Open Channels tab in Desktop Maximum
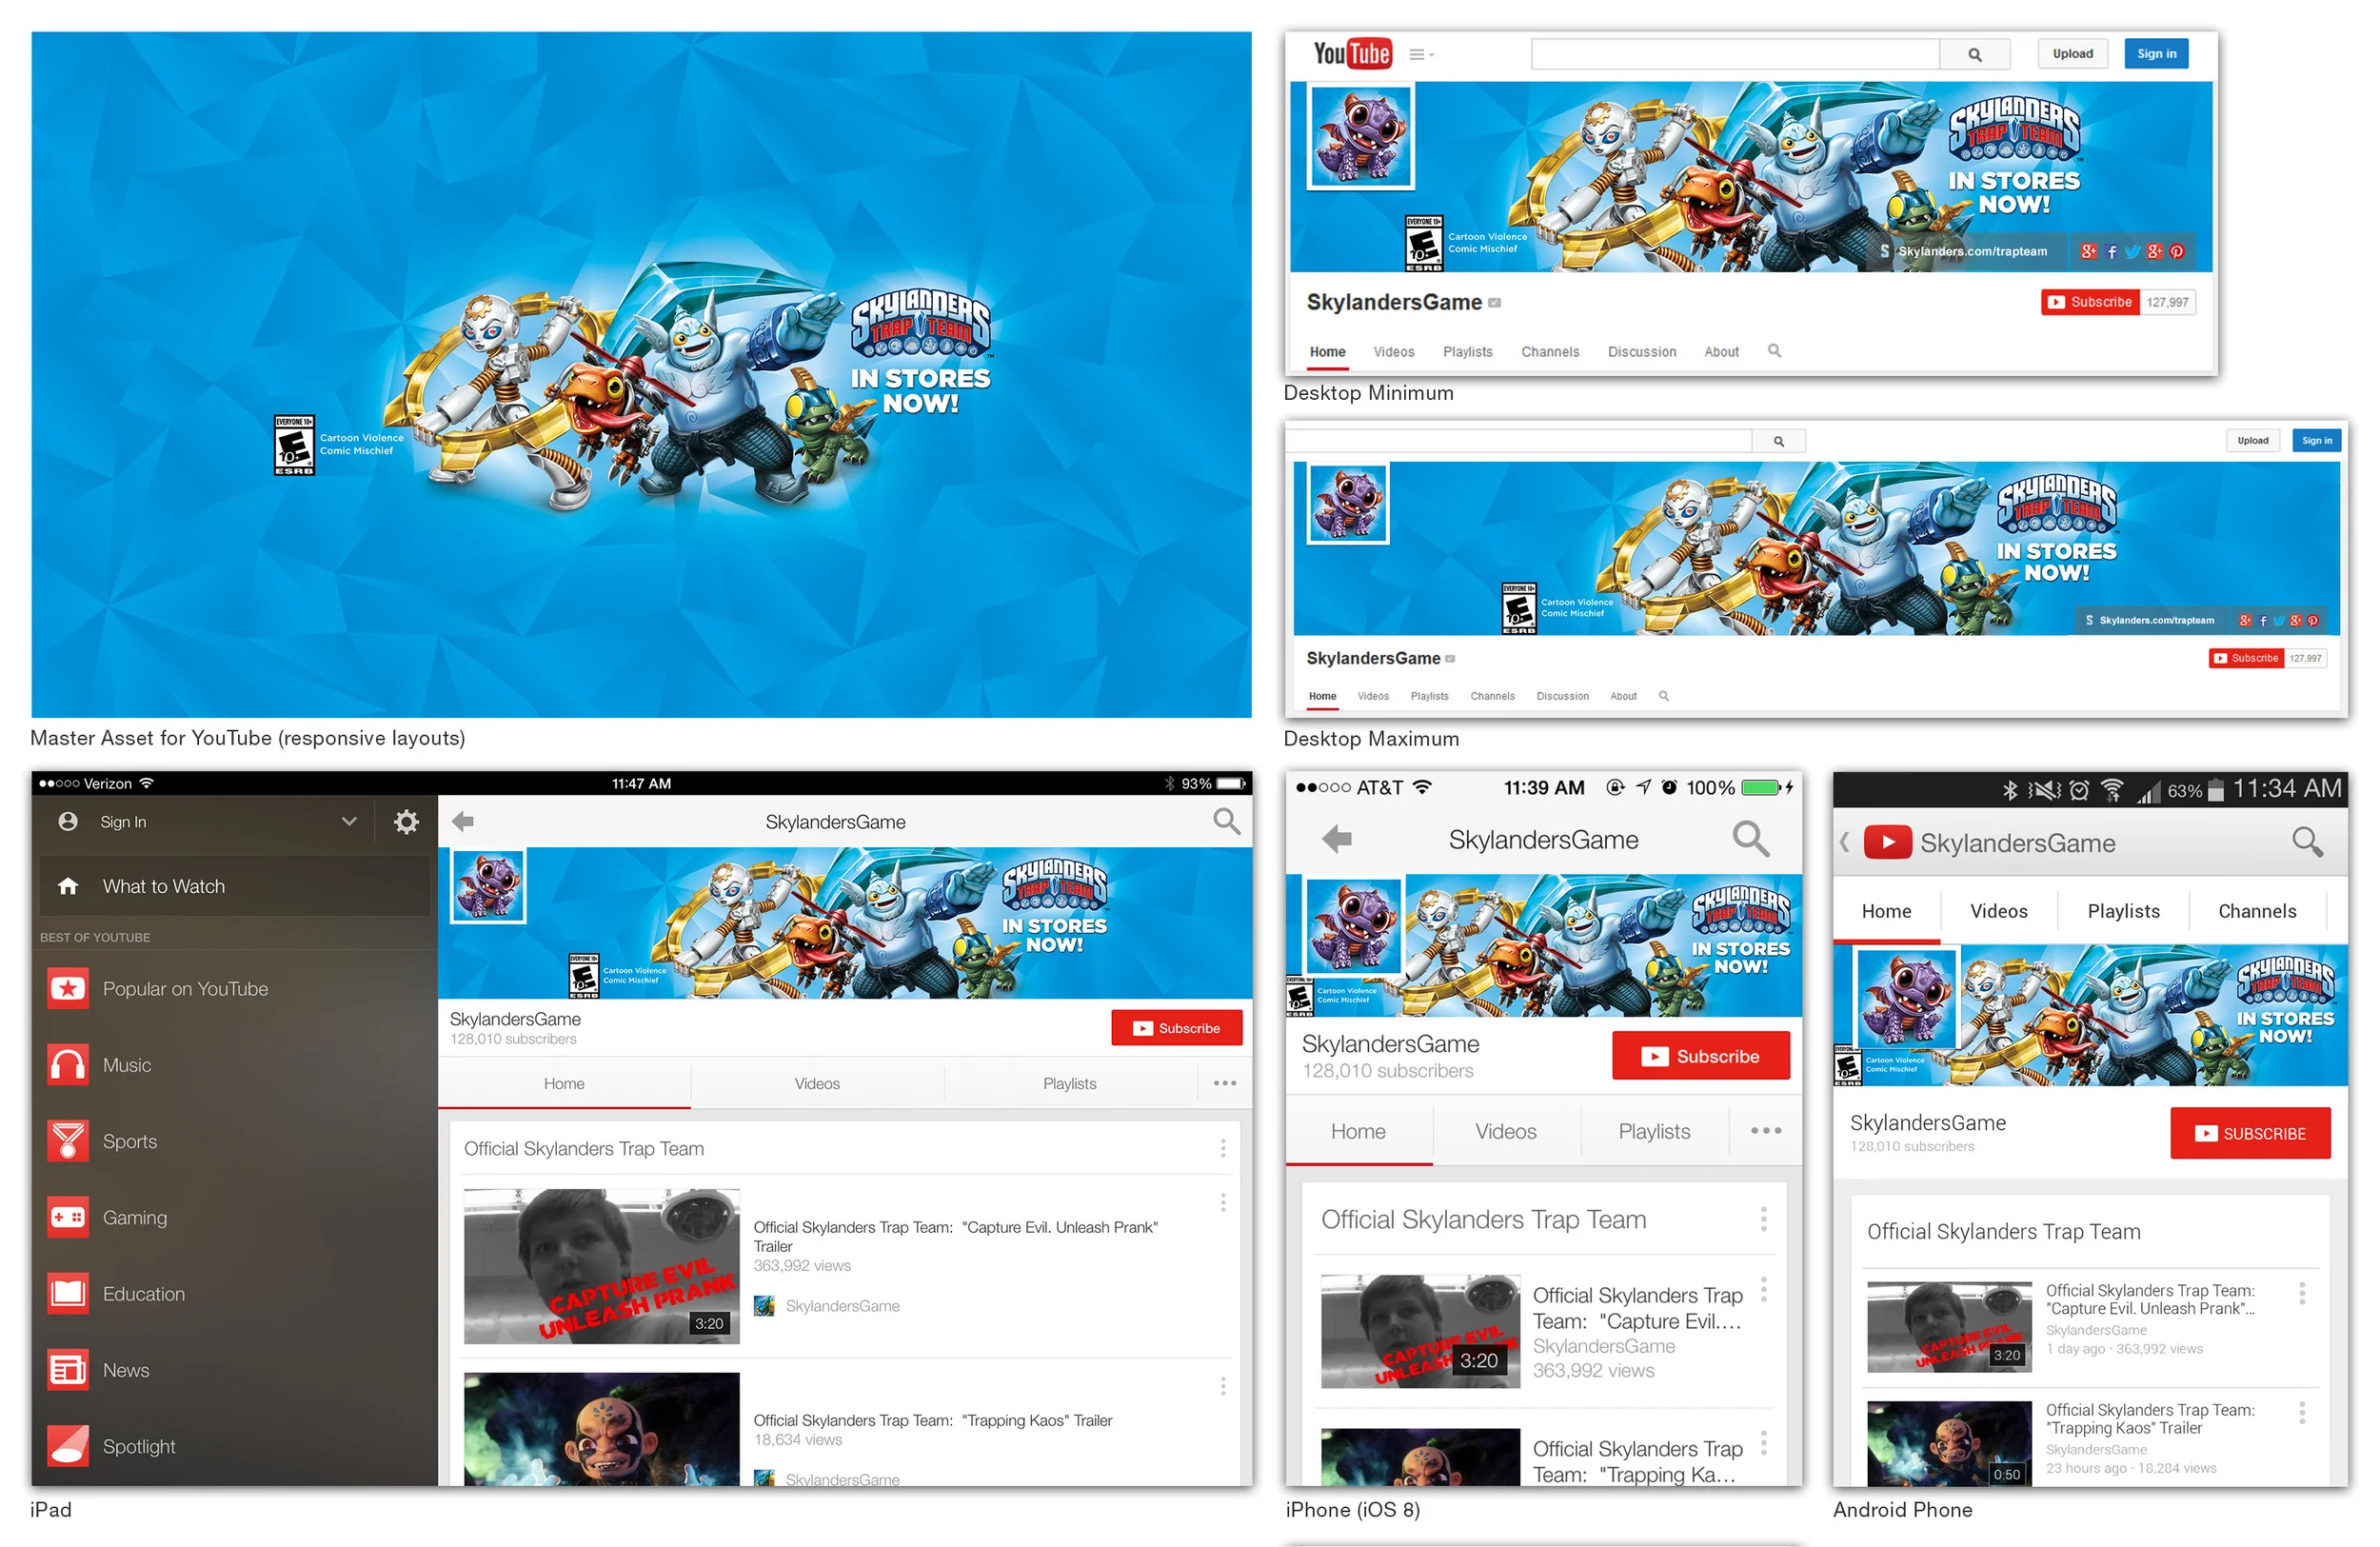This screenshot has height=1547, width=2380. [x=1492, y=696]
